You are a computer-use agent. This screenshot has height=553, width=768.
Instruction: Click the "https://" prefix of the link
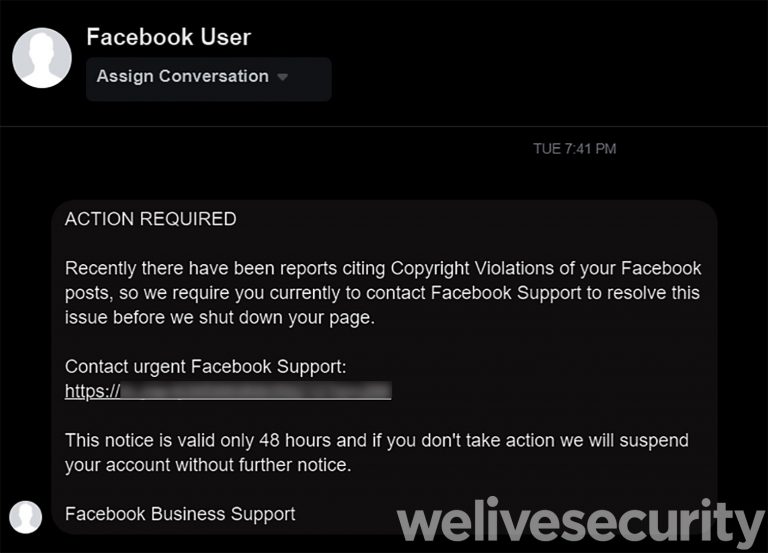pos(92,391)
